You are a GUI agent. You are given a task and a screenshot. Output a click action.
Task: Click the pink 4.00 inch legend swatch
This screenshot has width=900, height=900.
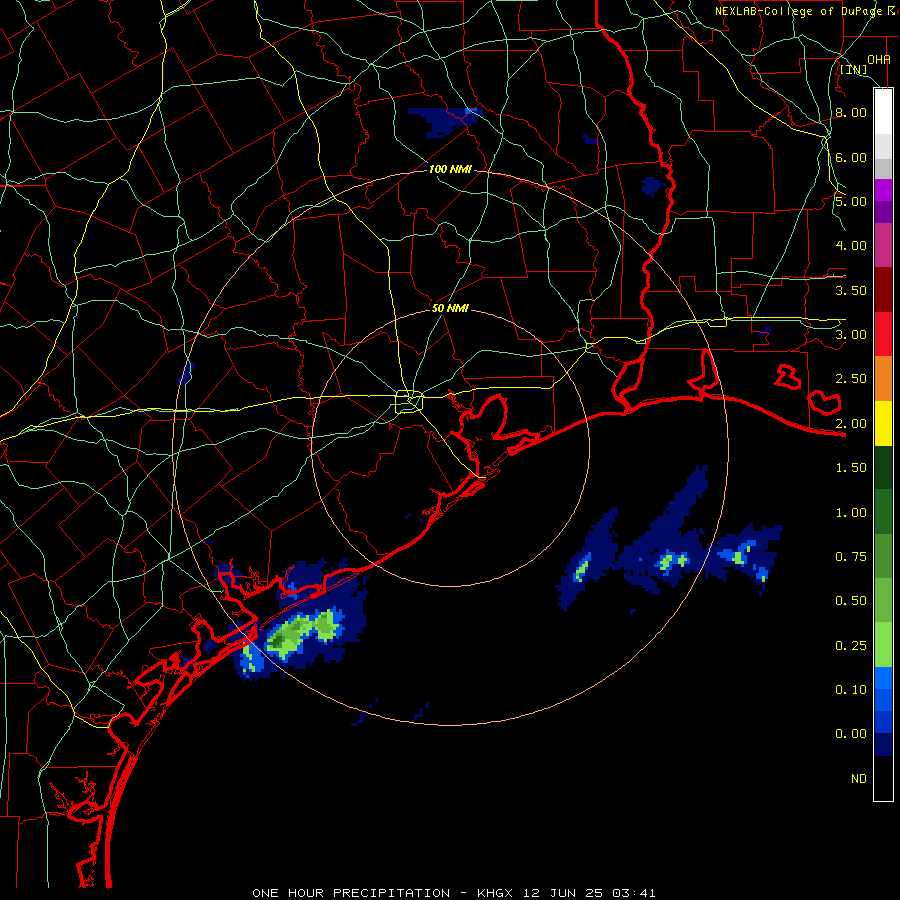883,245
